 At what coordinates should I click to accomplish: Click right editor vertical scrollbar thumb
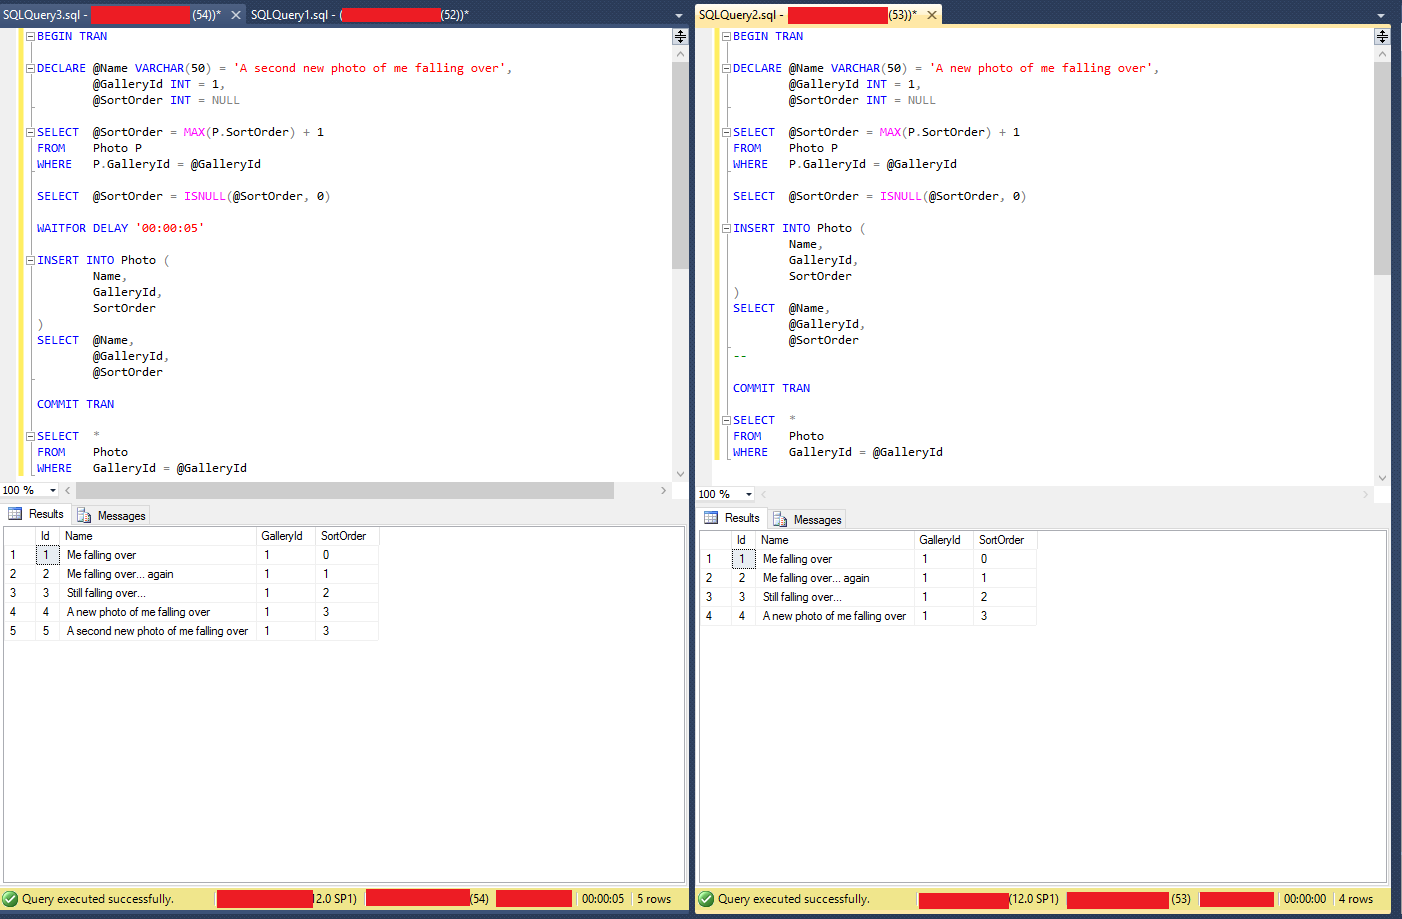[x=1382, y=168]
